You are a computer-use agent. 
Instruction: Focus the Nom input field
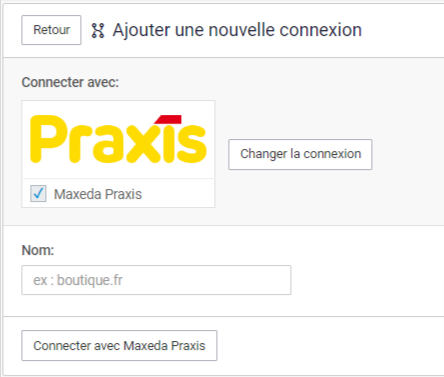(x=156, y=280)
